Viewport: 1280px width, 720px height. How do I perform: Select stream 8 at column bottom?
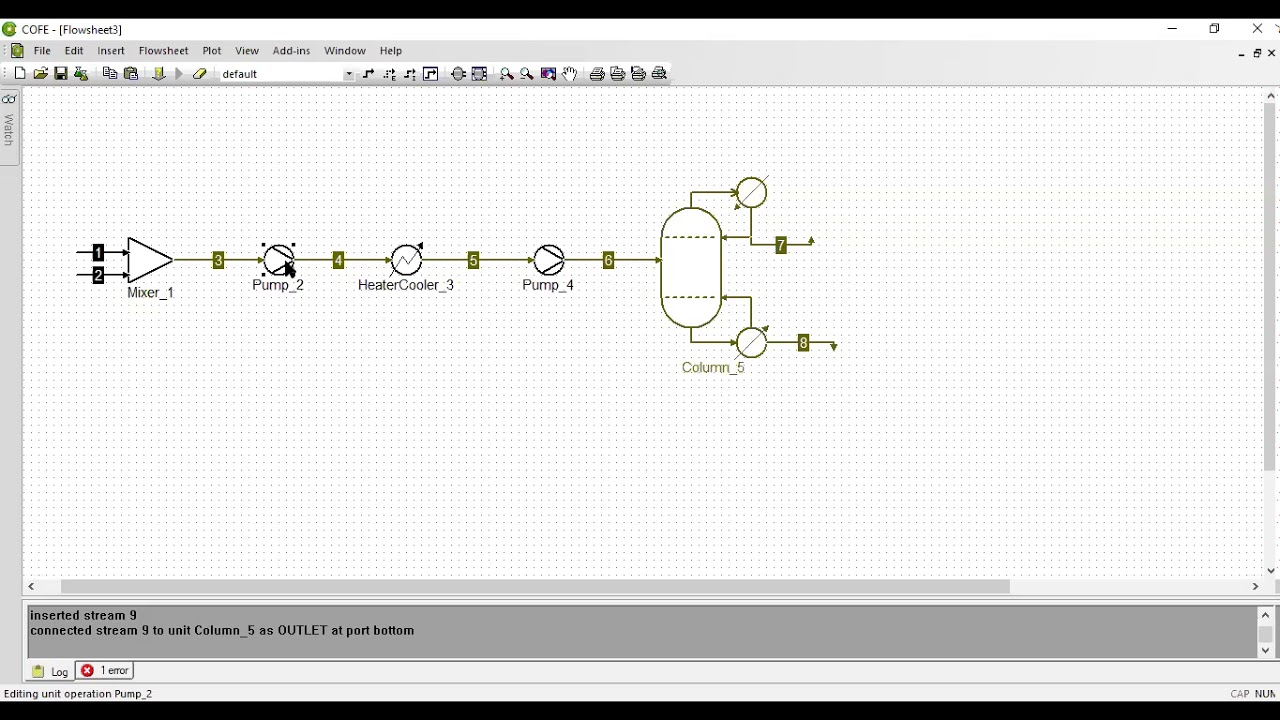tap(803, 344)
